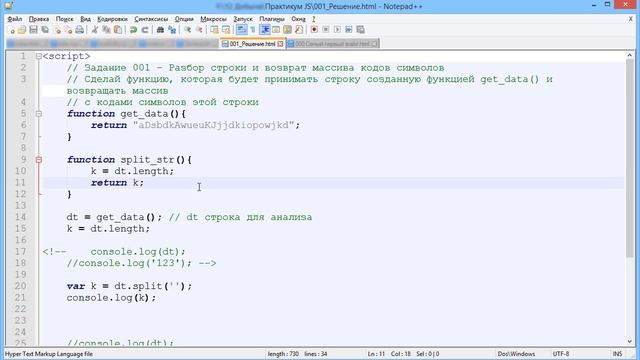Click the Stop macro recording icon
The width and height of the screenshot is (640, 360).
(326, 30)
